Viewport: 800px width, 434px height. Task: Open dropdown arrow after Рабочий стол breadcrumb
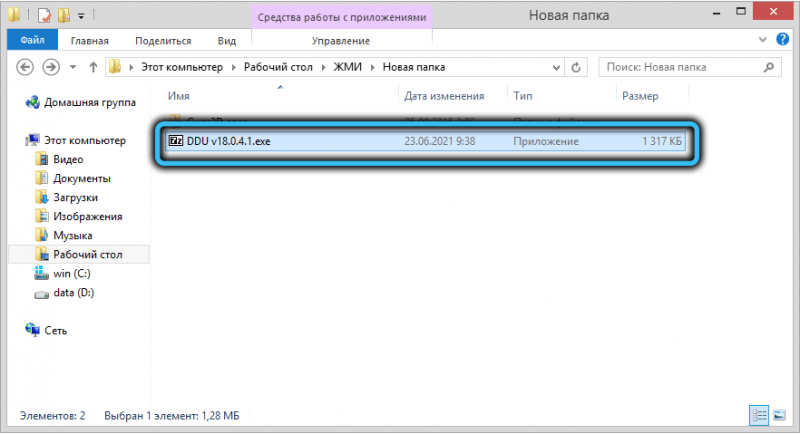point(323,67)
